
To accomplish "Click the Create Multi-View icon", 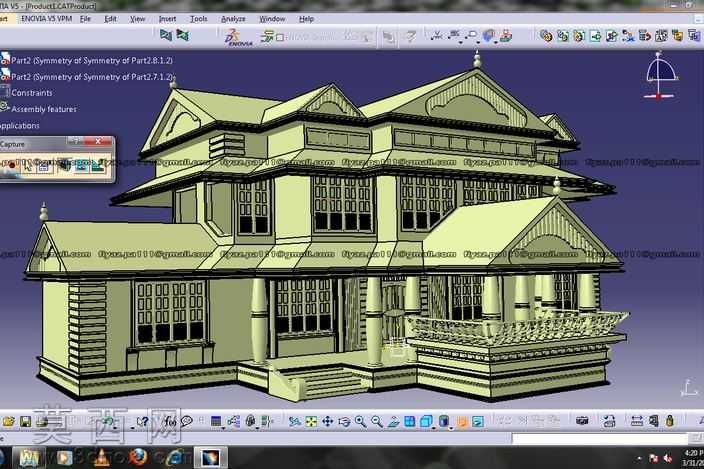I will point(409,421).
